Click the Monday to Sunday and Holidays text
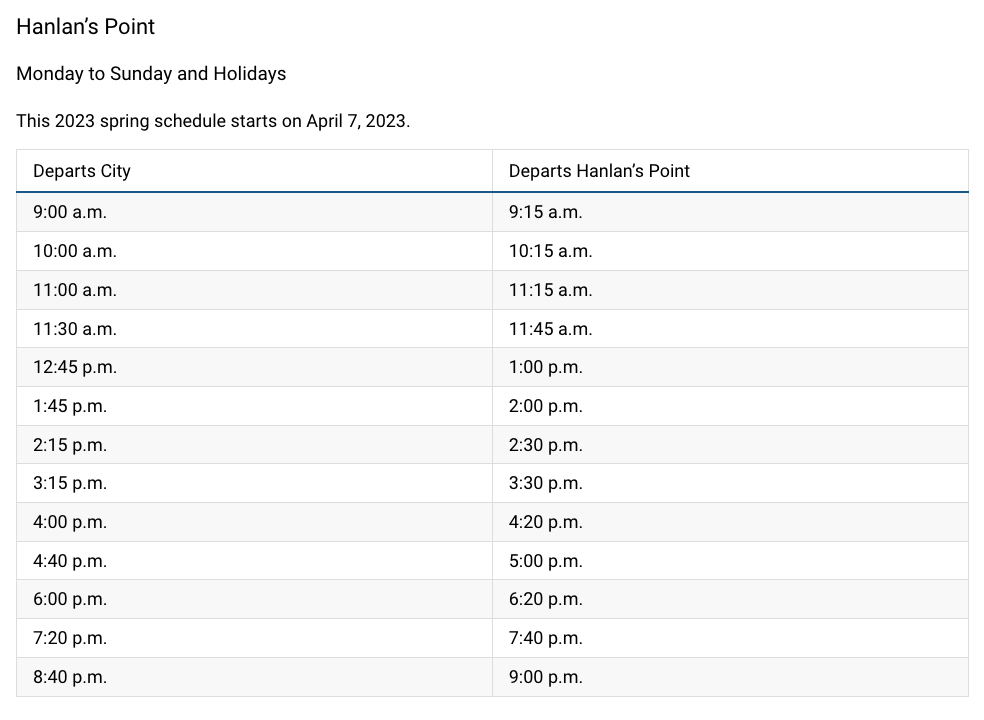 click(x=151, y=74)
